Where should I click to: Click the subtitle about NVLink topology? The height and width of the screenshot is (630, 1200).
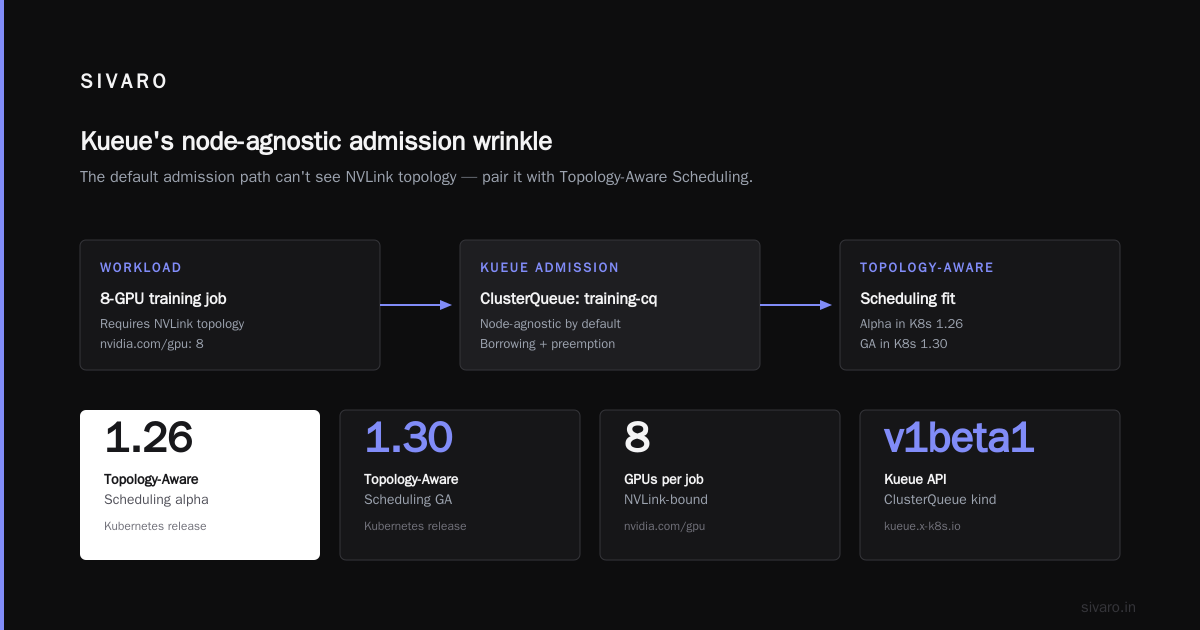tap(416, 177)
